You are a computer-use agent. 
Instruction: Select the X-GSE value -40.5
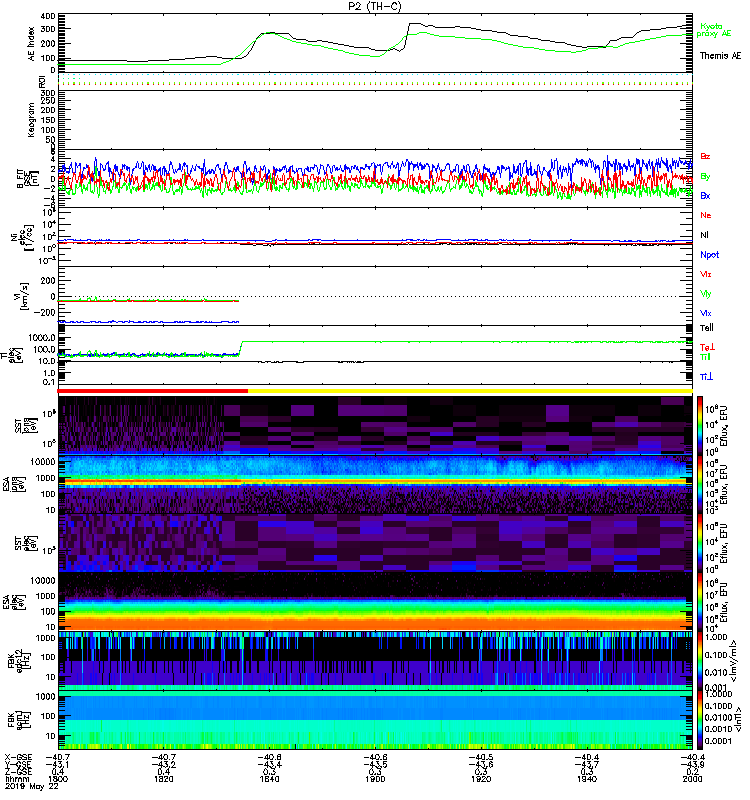point(480,758)
